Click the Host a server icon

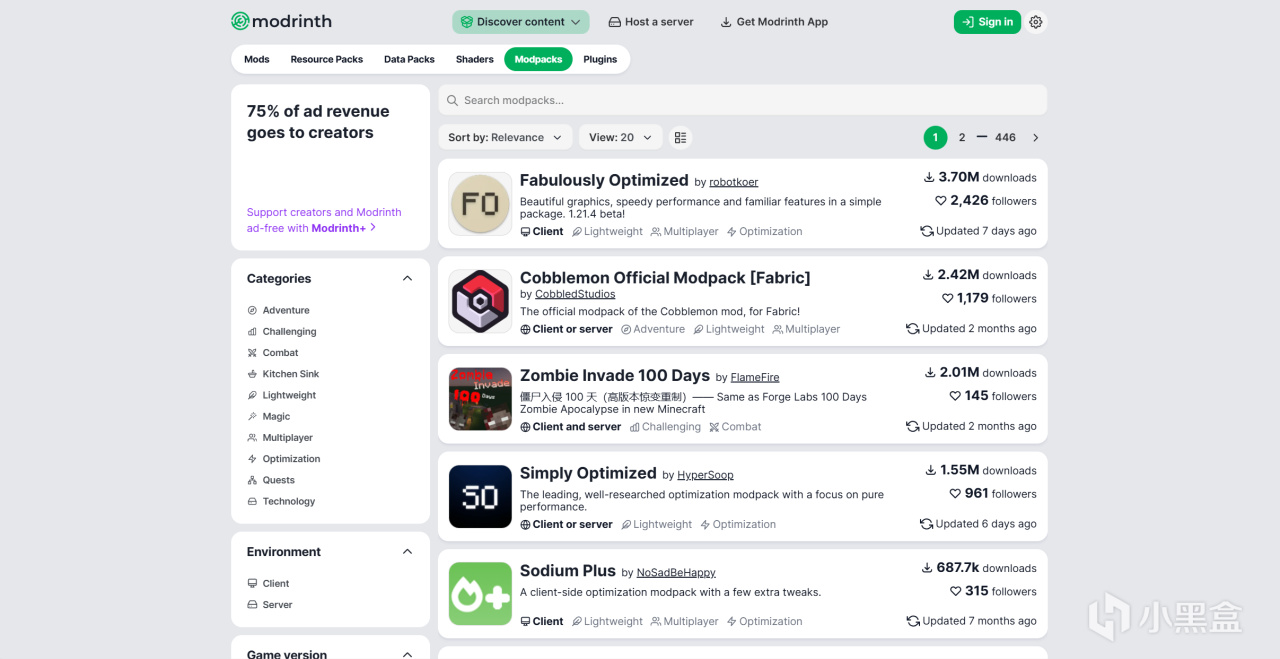[x=615, y=22]
